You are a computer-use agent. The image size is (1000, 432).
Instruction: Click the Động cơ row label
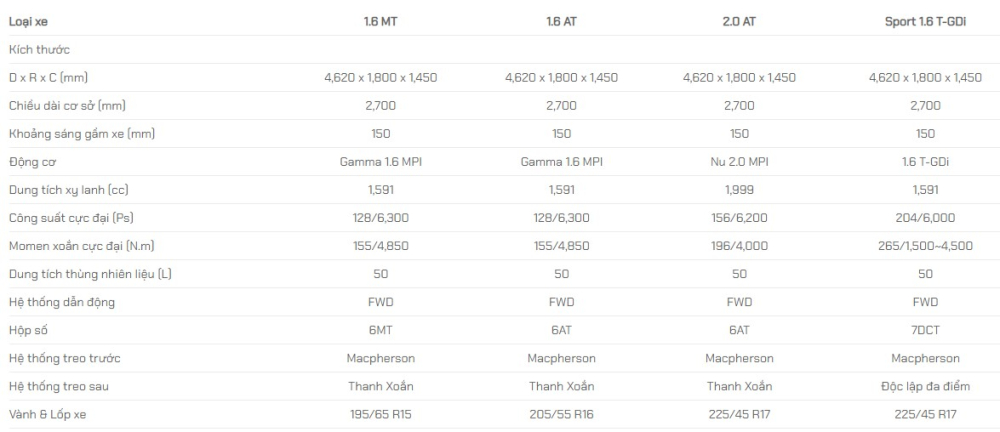33,162
